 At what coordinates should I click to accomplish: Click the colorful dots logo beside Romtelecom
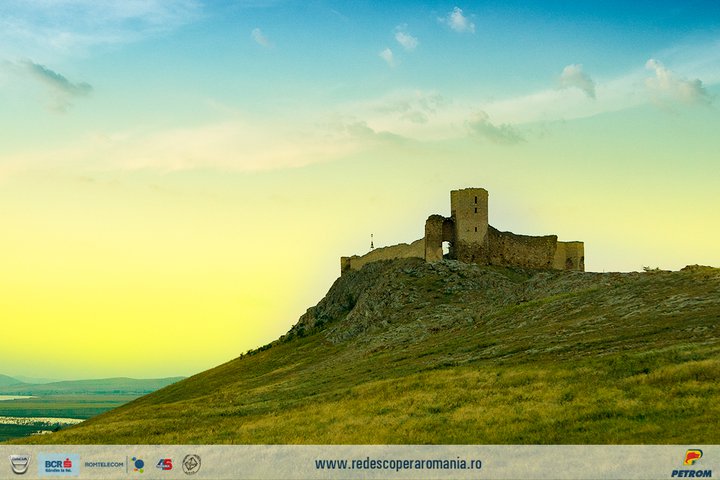click(138, 464)
